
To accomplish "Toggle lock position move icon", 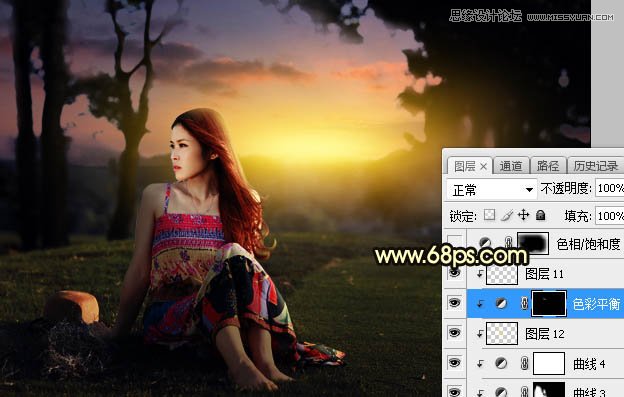I will click(x=523, y=215).
